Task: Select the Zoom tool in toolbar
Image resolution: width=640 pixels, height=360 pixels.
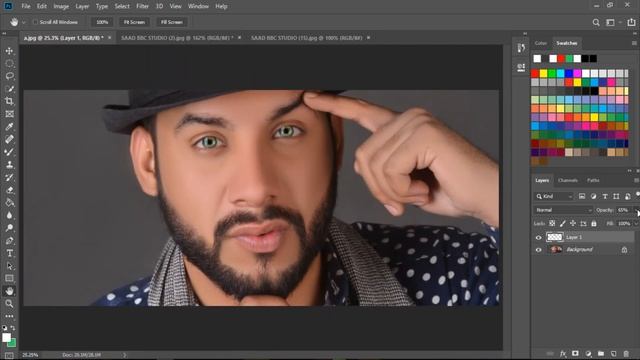Action: point(9,304)
